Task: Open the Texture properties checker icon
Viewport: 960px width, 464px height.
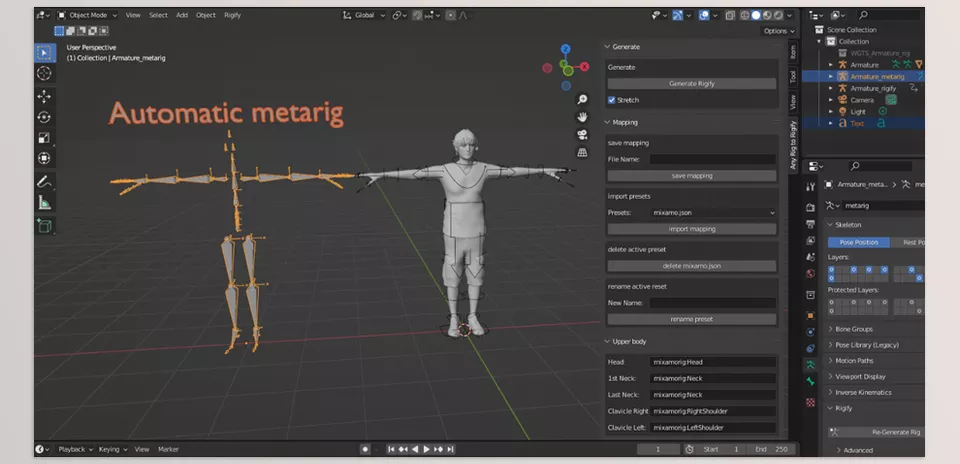Action: pos(811,402)
